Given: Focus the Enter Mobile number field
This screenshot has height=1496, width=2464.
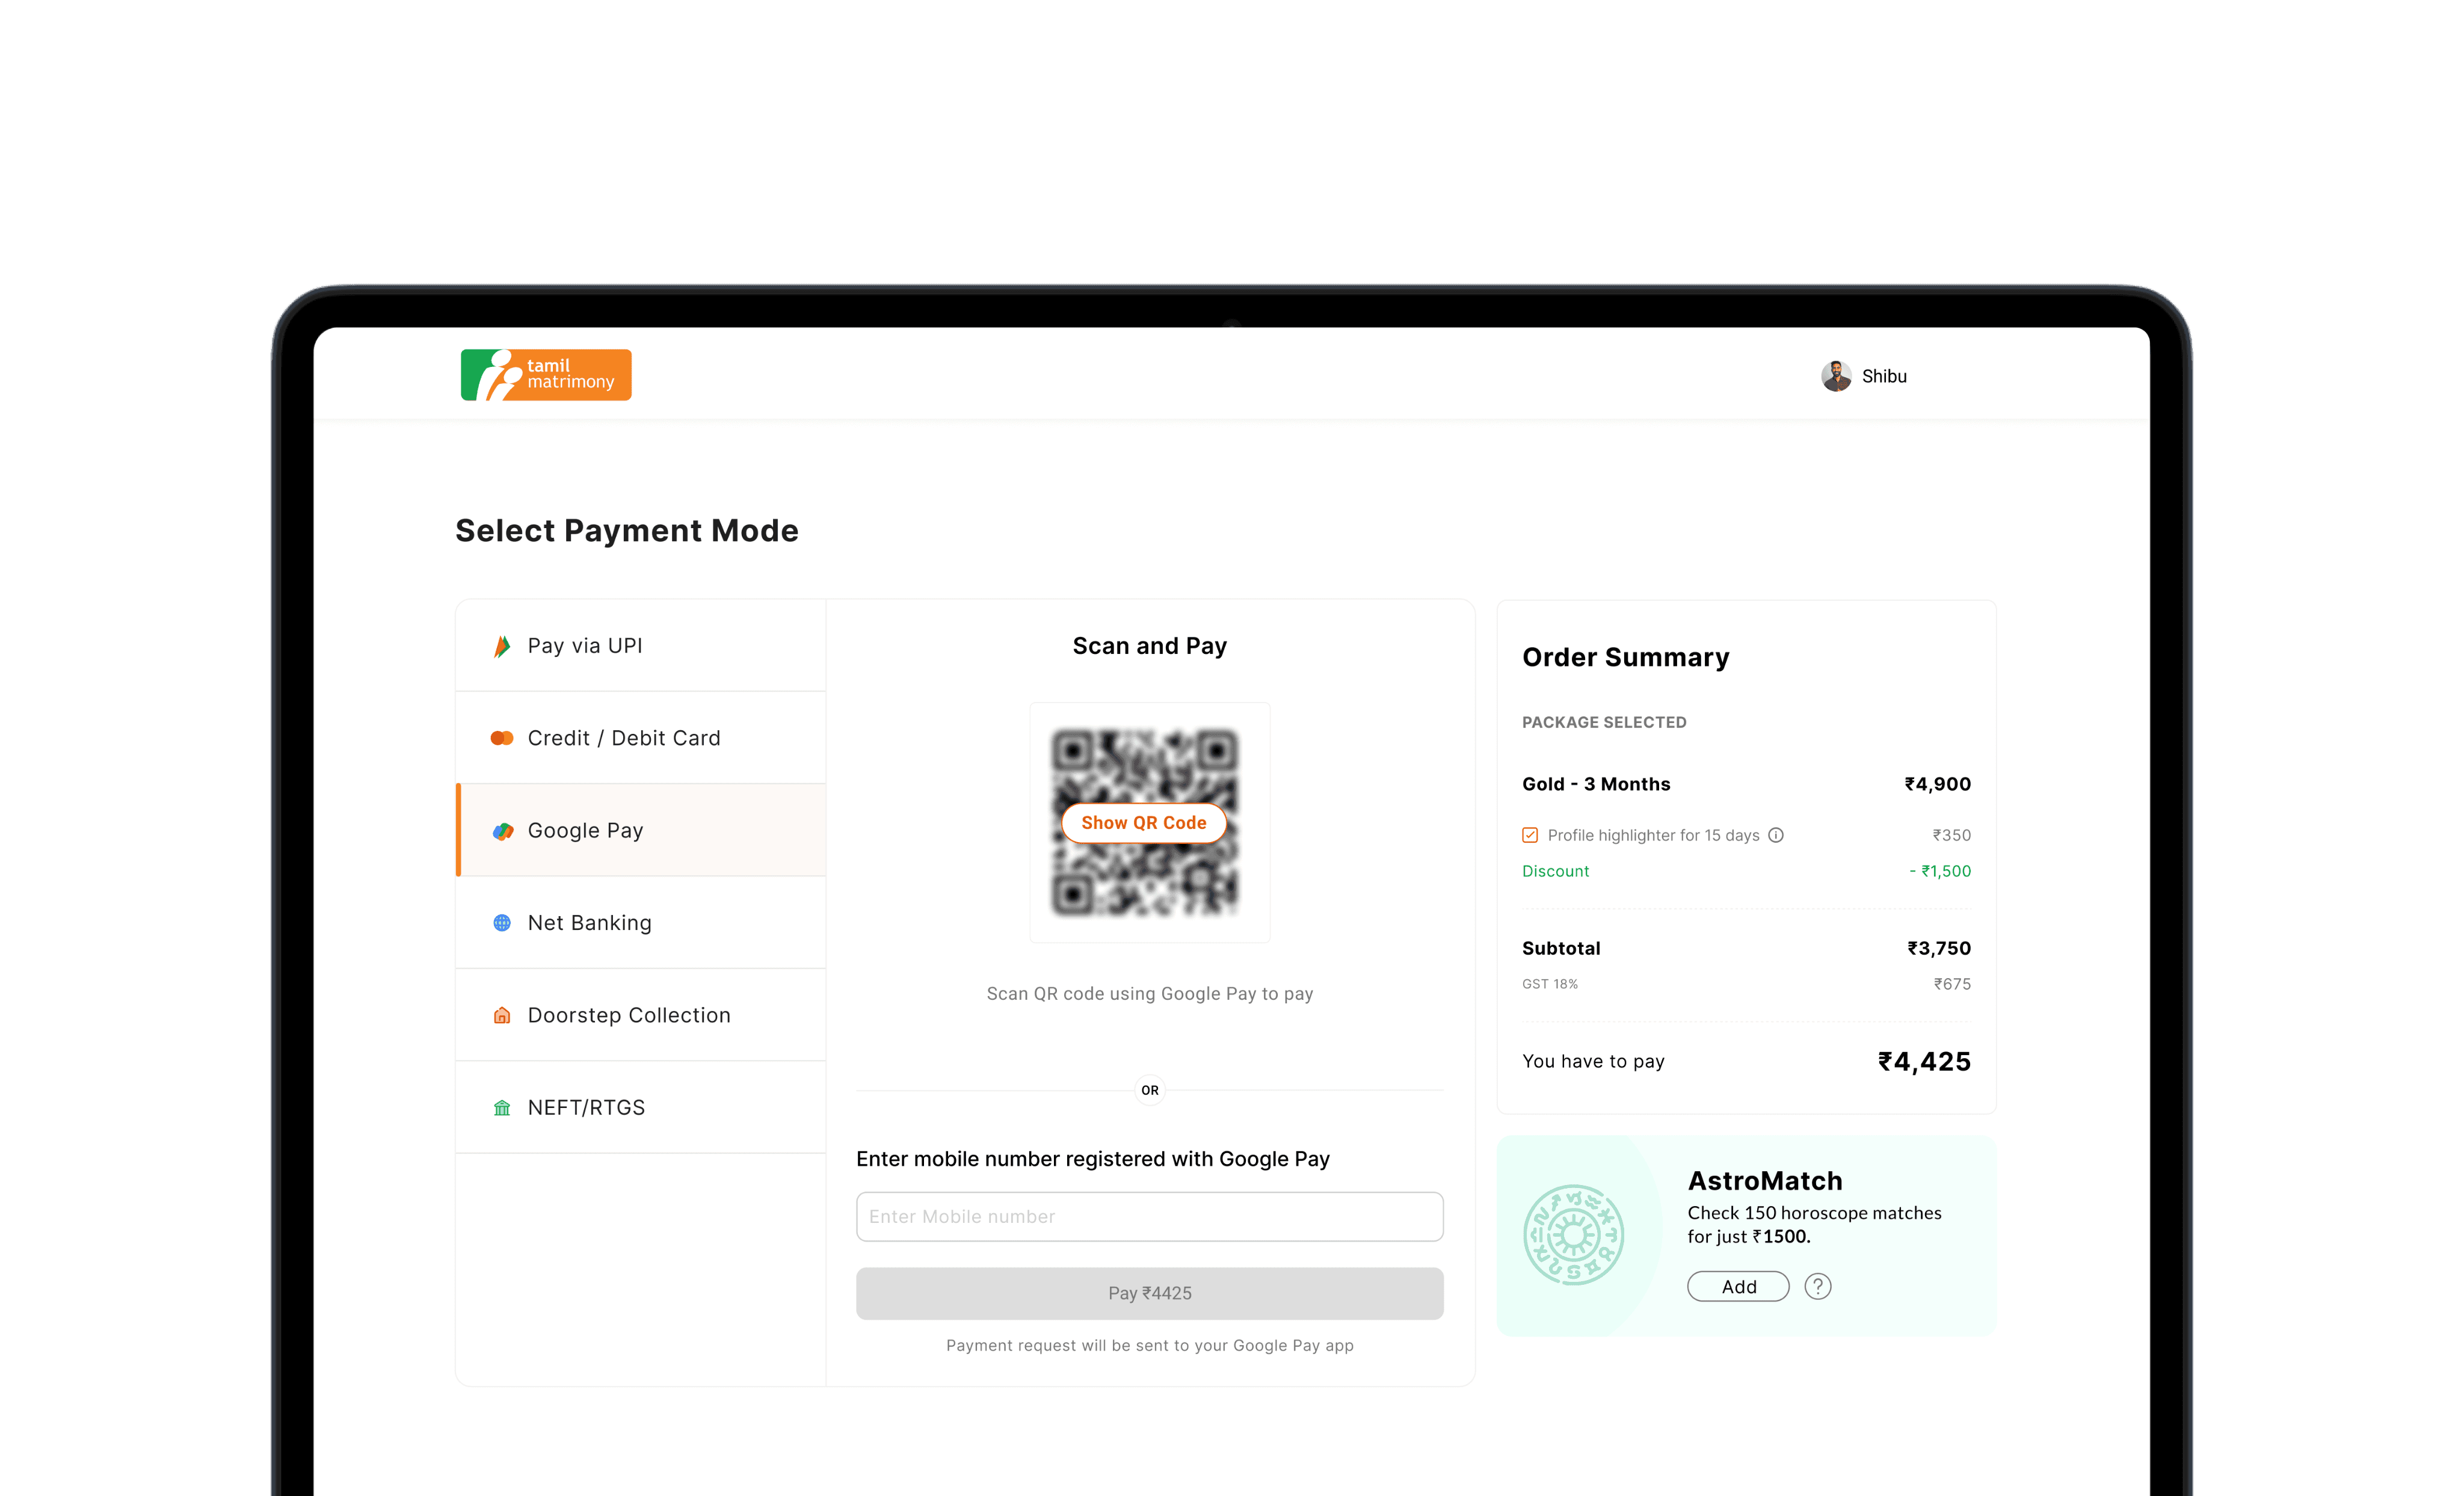Looking at the screenshot, I should (x=1150, y=1217).
